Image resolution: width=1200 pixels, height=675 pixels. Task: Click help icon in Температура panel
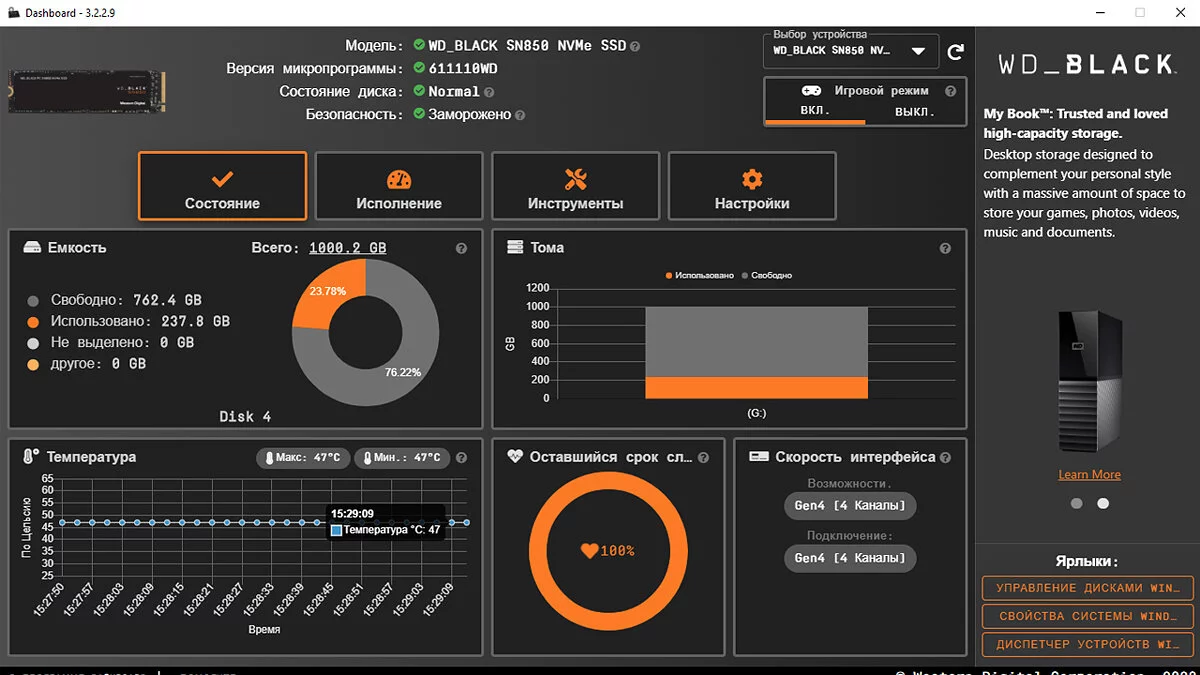coord(461,458)
